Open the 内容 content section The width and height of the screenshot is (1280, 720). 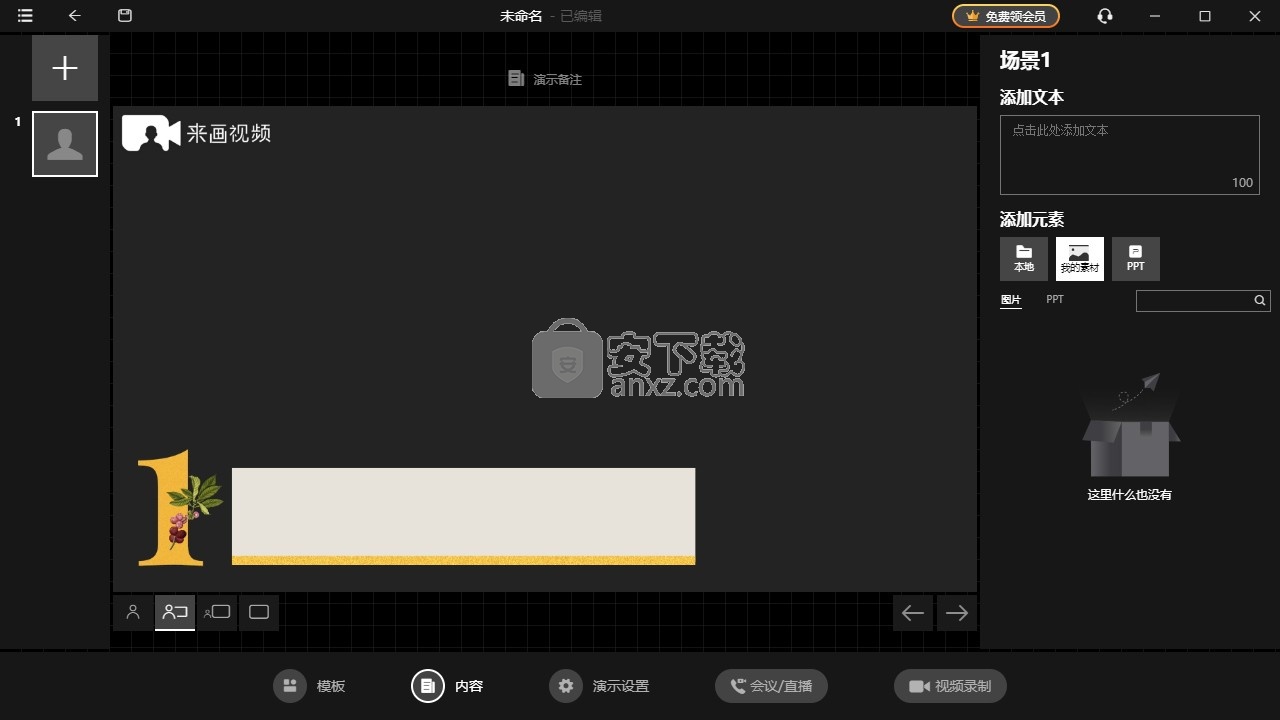click(x=448, y=686)
